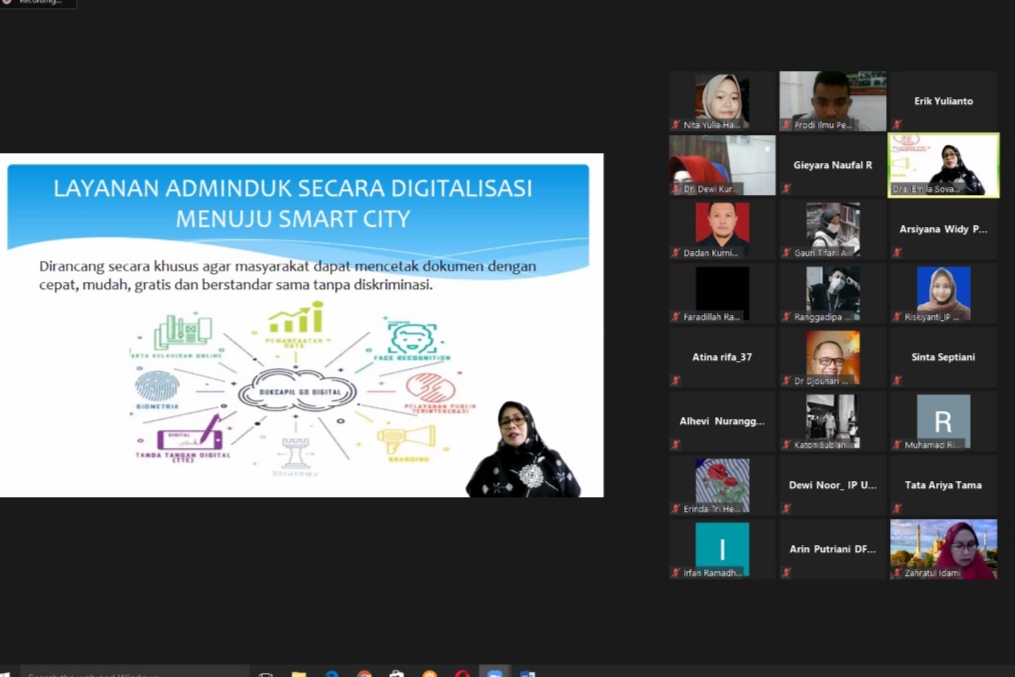Select Prodi Ilmu Pe video tile
1015x677 pixels.
coord(832,101)
